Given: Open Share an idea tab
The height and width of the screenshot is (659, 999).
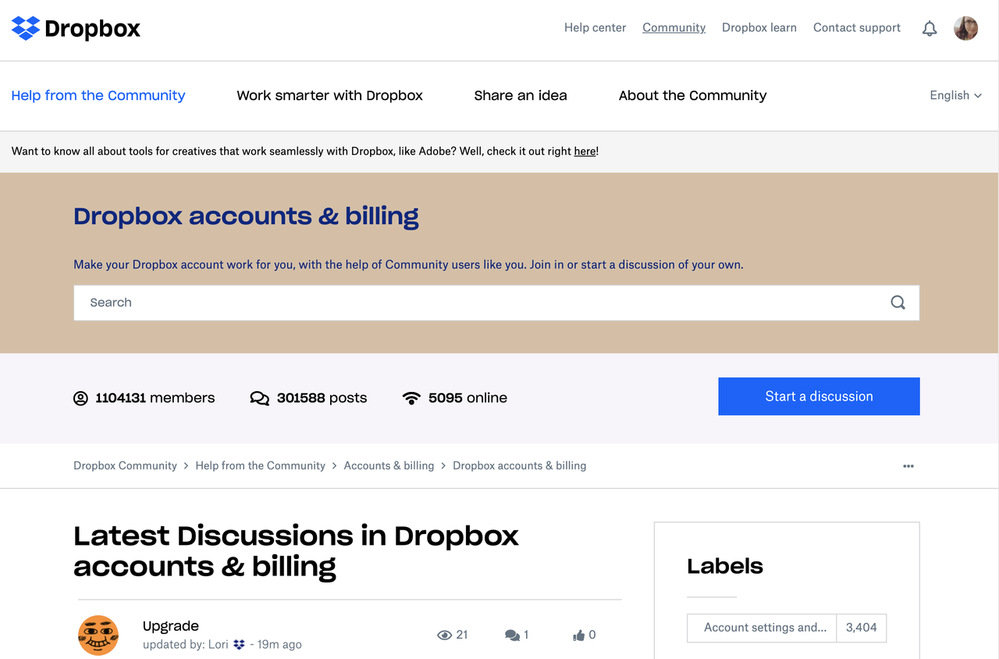Looking at the screenshot, I should point(520,95).
